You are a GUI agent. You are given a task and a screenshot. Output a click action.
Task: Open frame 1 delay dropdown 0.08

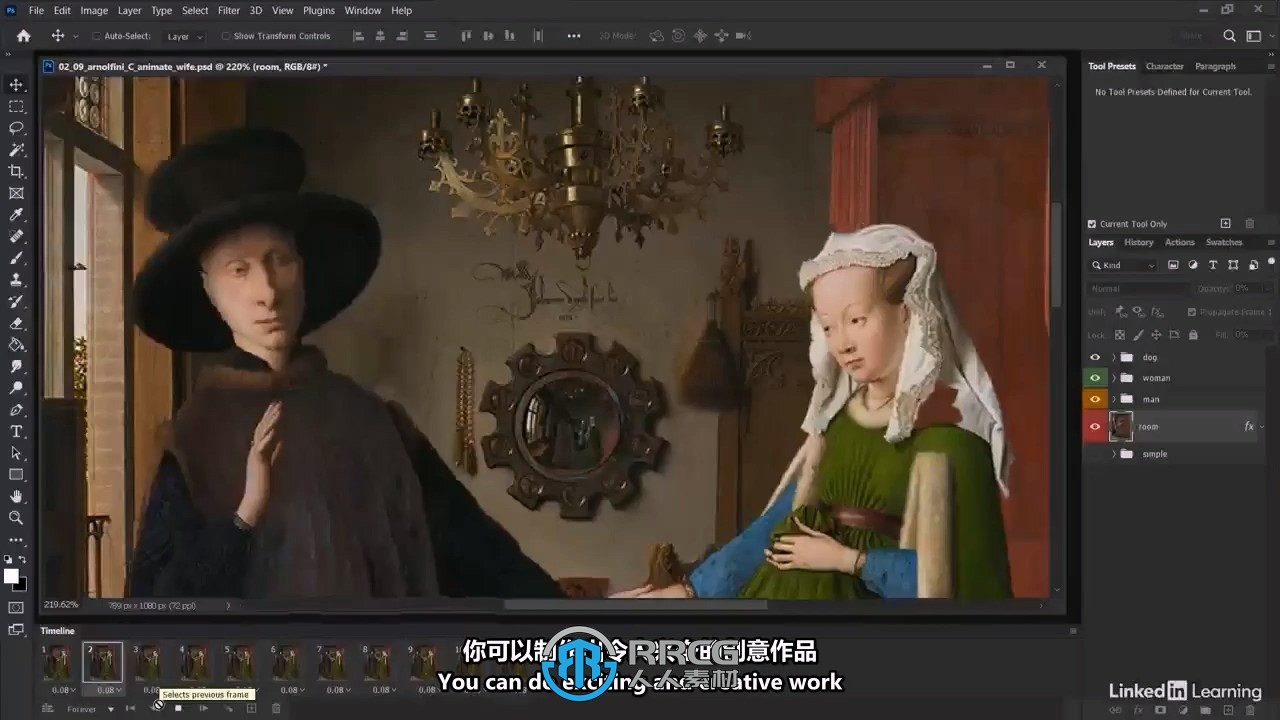point(62,690)
